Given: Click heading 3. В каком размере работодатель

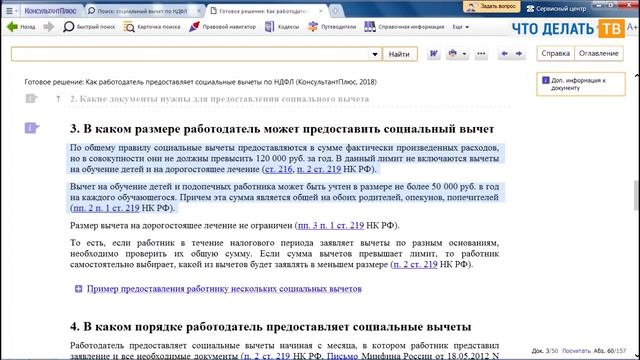Looking at the screenshot, I should tap(282, 129).
